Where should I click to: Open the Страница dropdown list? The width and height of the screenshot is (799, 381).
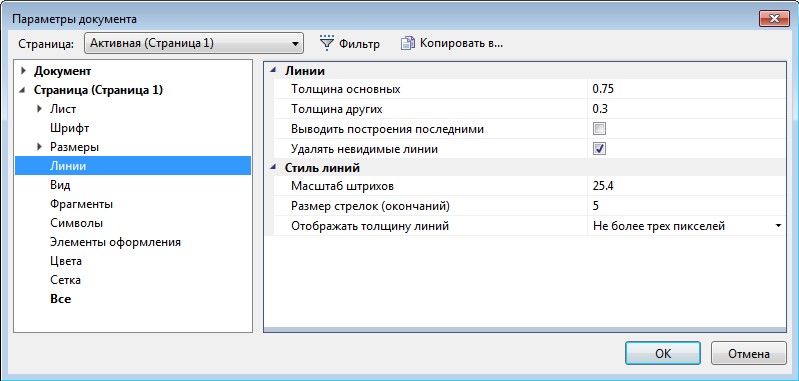tap(194, 43)
